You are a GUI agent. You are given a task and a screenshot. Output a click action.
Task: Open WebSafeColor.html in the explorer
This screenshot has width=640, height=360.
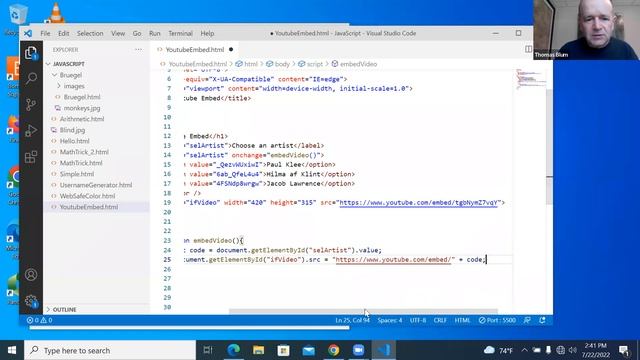tap(87, 196)
